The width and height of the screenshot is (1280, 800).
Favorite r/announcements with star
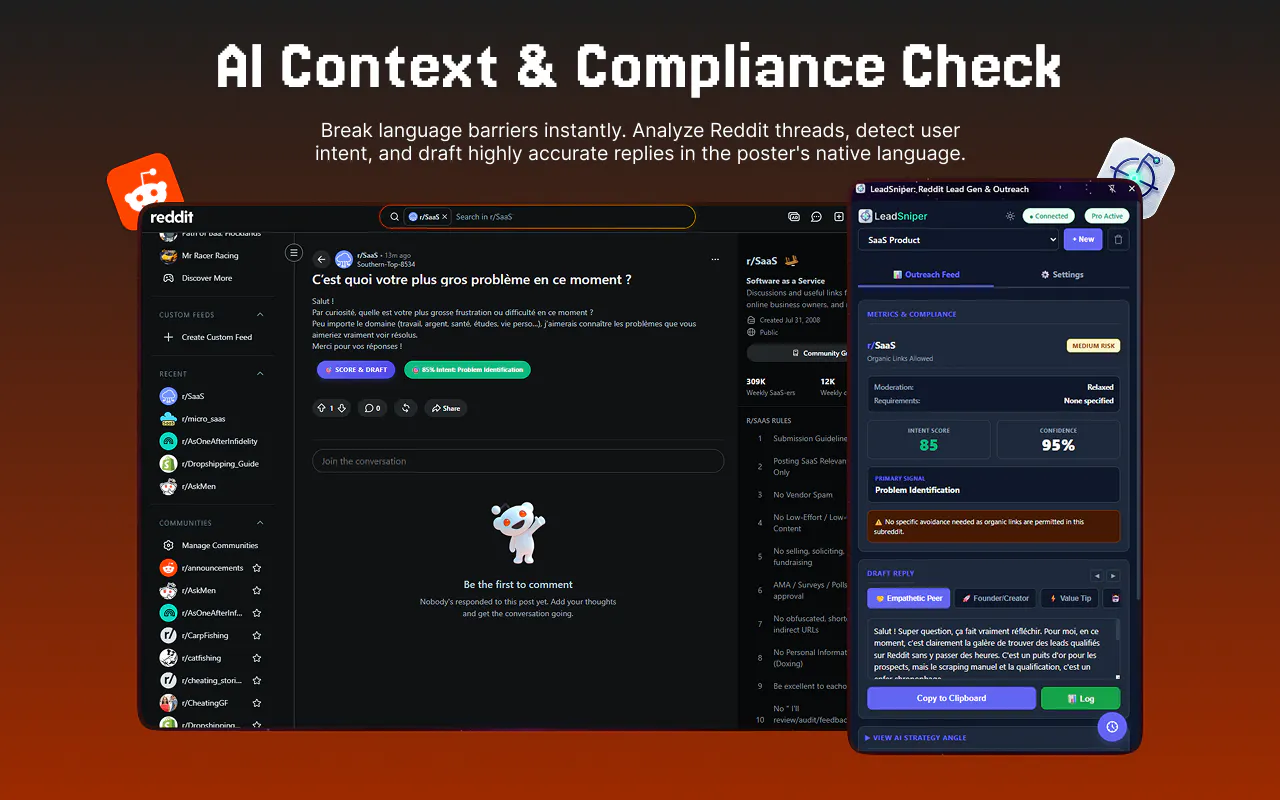[257, 568]
